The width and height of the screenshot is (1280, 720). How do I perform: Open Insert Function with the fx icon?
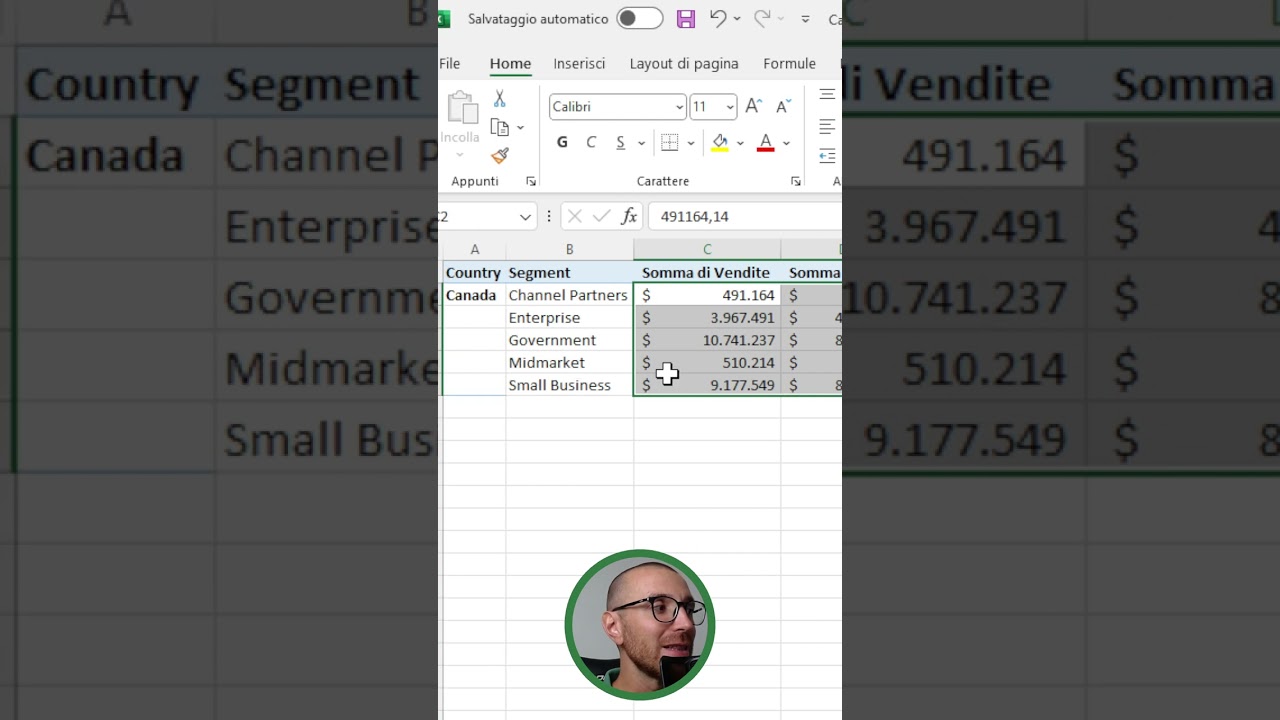point(629,216)
